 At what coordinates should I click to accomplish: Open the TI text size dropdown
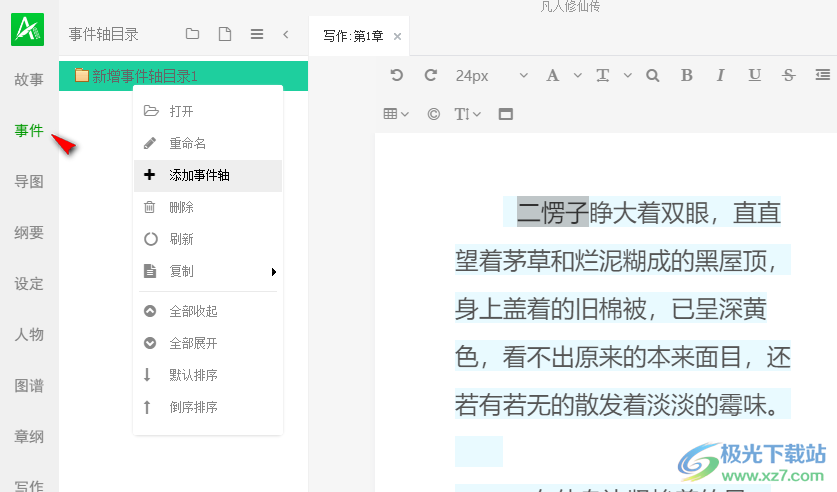click(x=468, y=114)
